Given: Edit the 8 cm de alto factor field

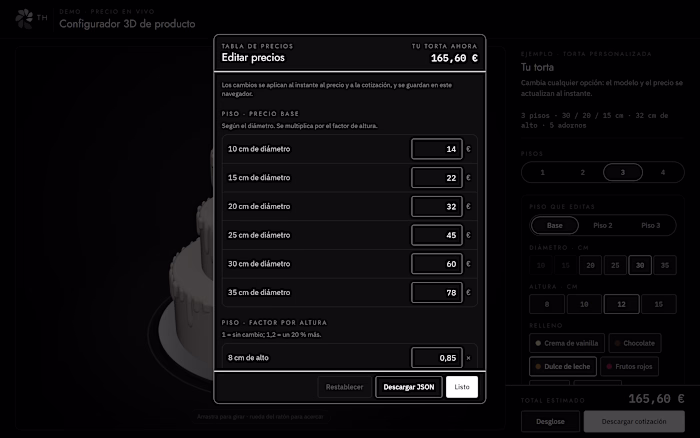Looking at the screenshot, I should 437,358.
